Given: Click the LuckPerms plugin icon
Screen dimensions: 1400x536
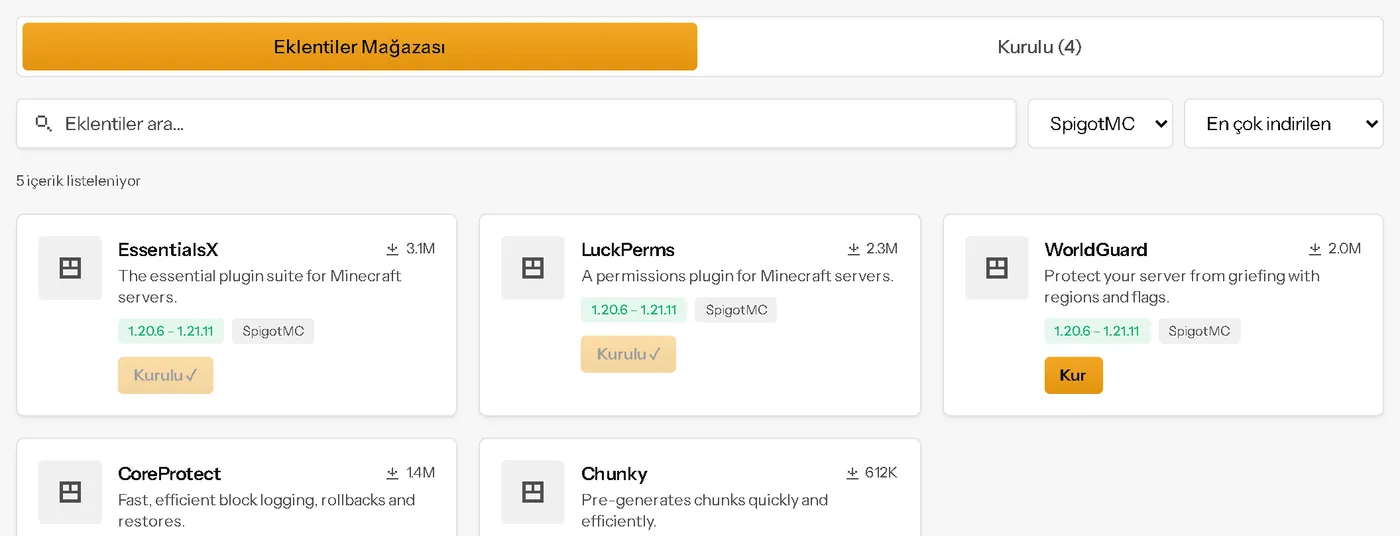Looking at the screenshot, I should pos(533,268).
